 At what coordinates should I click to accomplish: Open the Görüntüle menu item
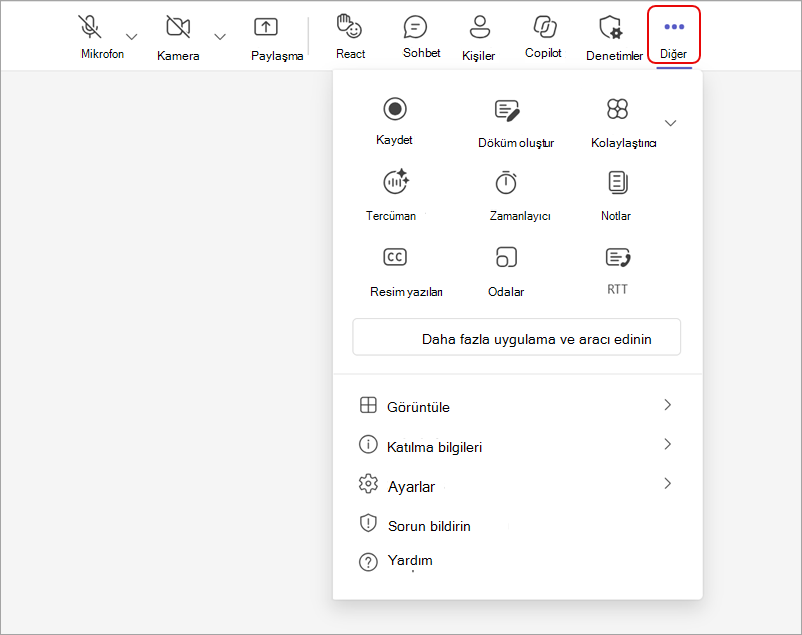tap(517, 406)
